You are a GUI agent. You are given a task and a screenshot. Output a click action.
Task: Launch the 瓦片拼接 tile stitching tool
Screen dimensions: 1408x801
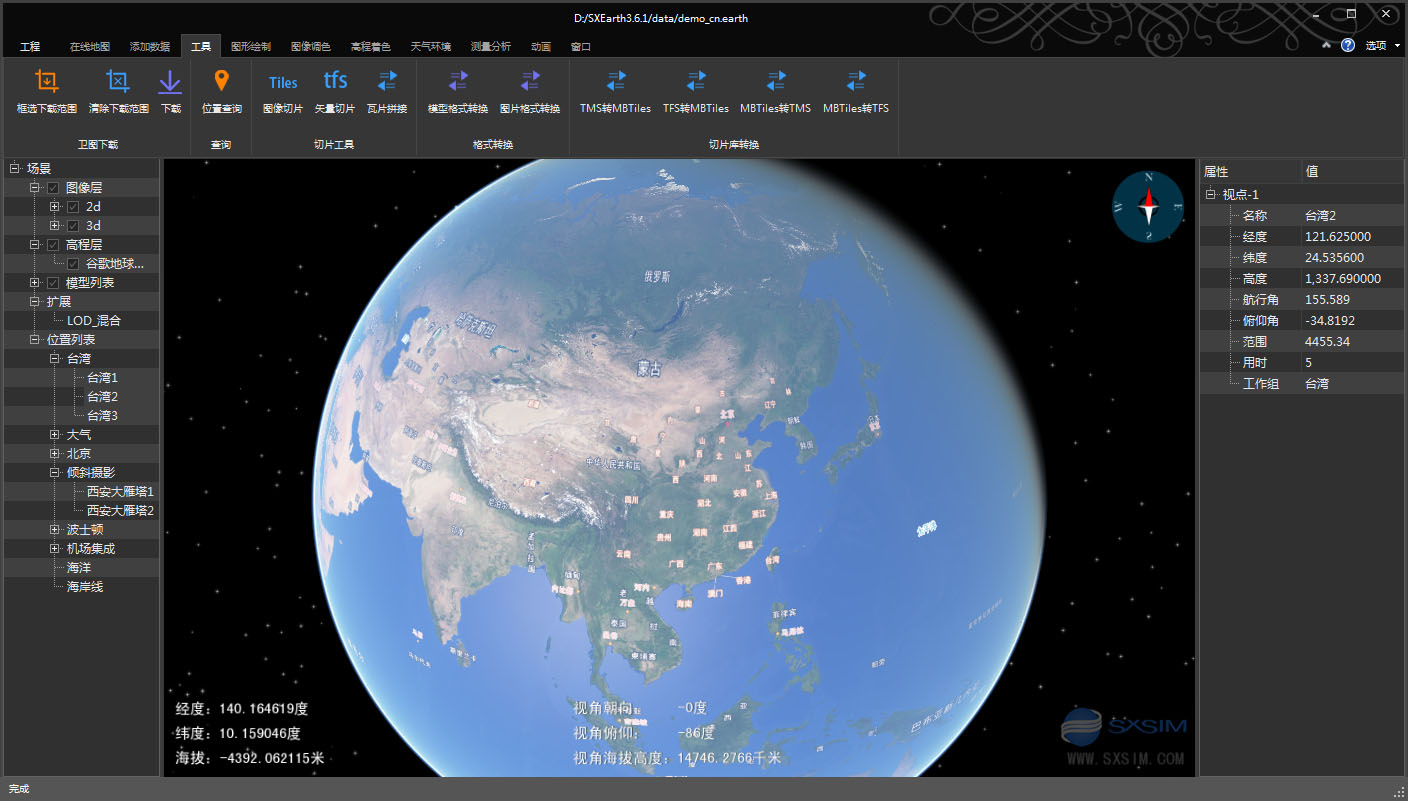click(387, 91)
